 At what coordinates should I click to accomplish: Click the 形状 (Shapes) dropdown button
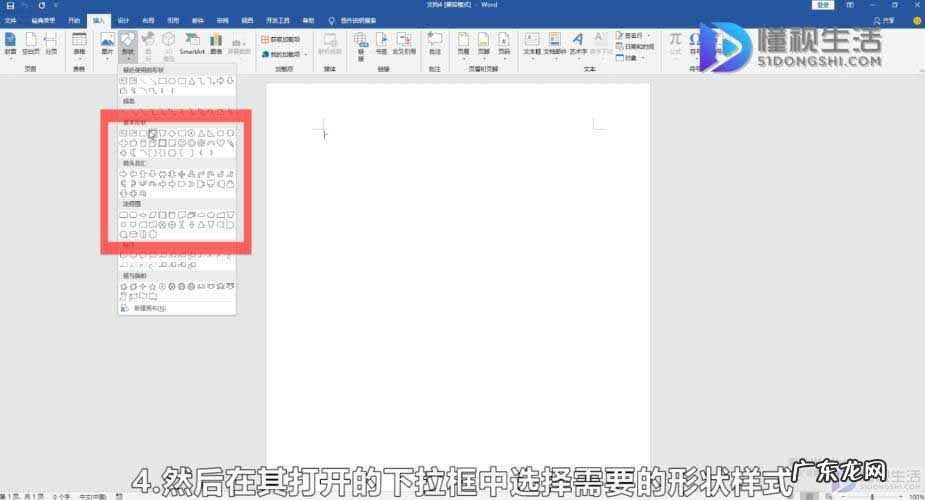[128, 45]
